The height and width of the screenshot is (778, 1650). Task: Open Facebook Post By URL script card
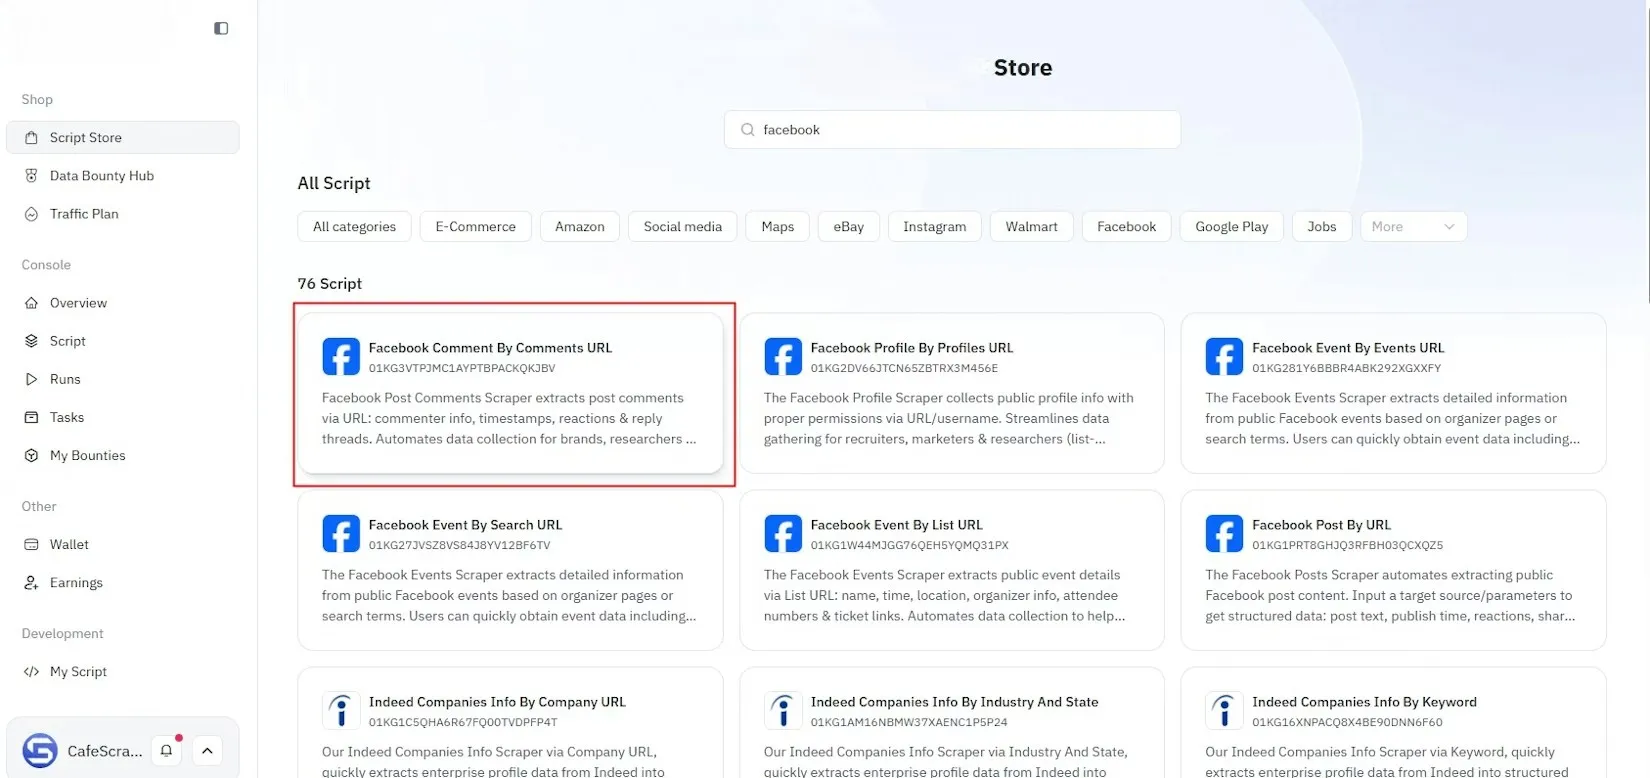[x=1392, y=570]
